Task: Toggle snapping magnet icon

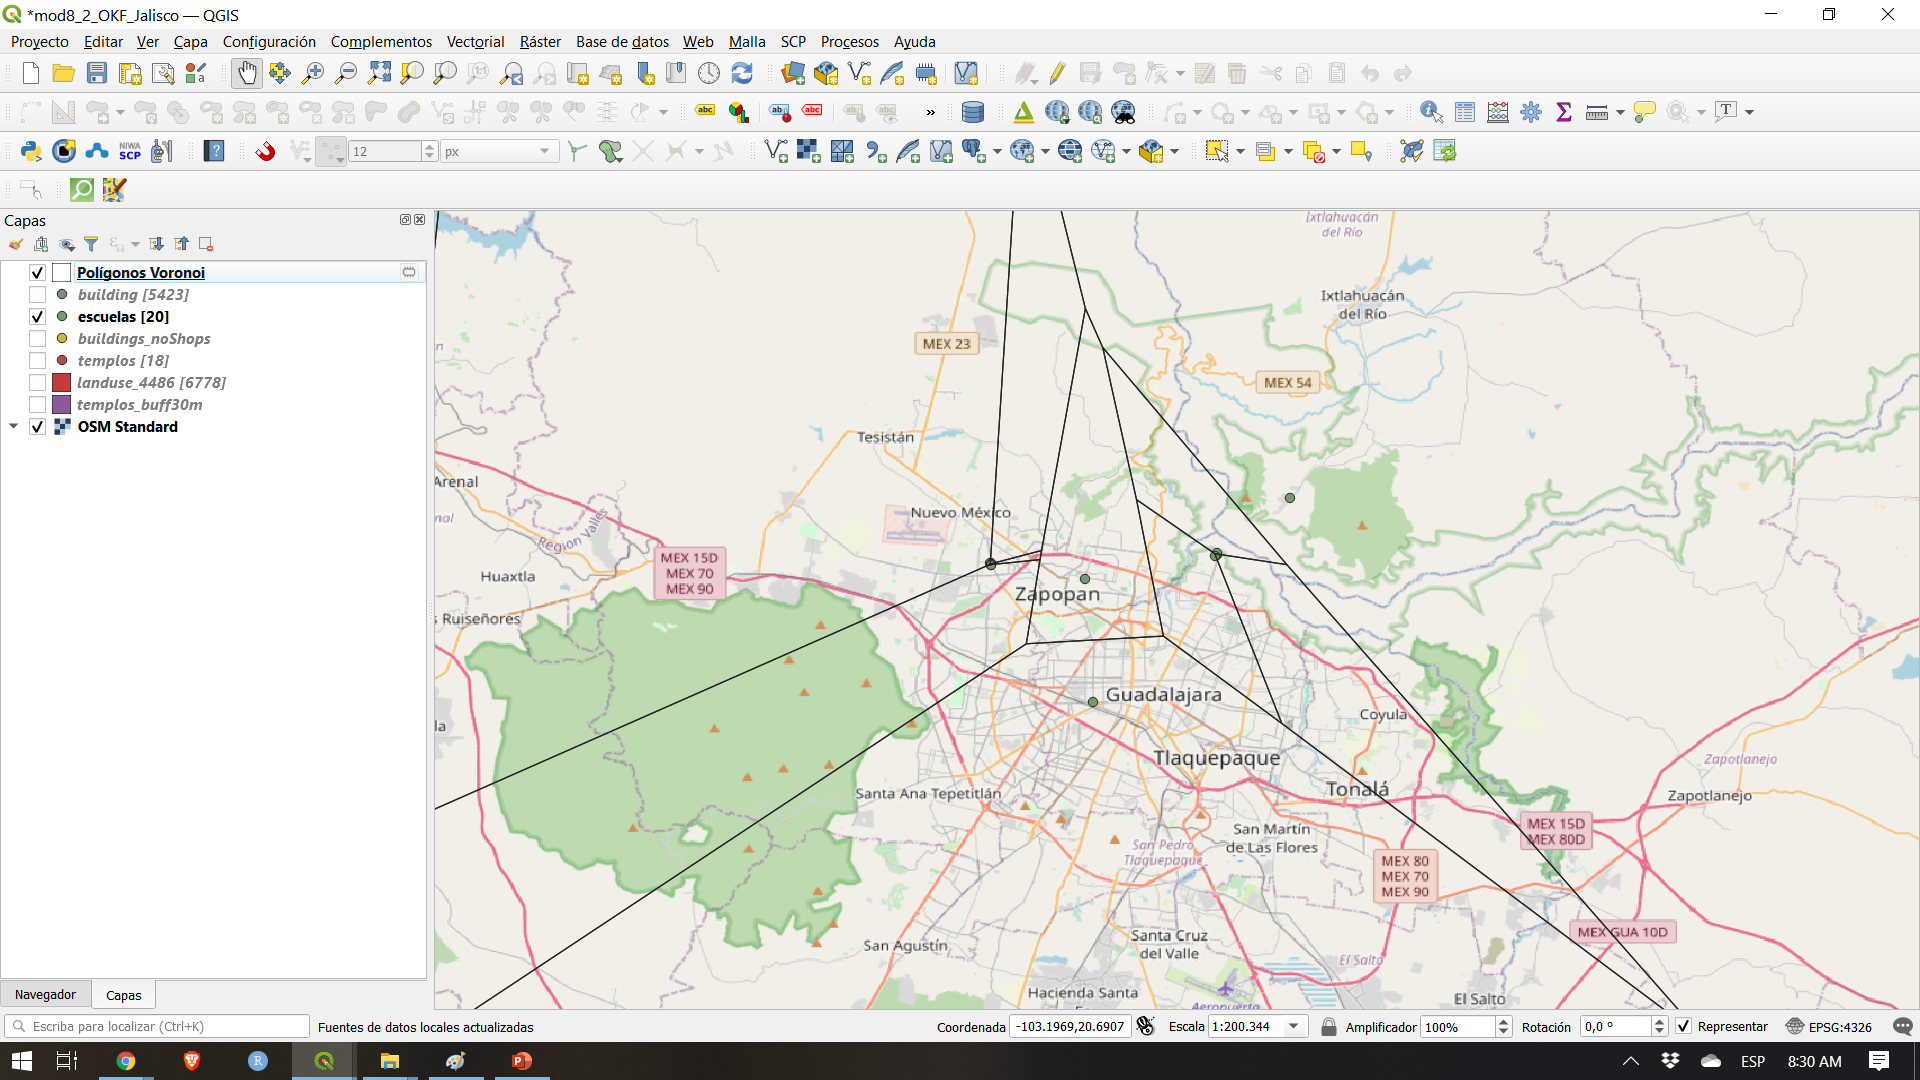Action: pos(265,151)
